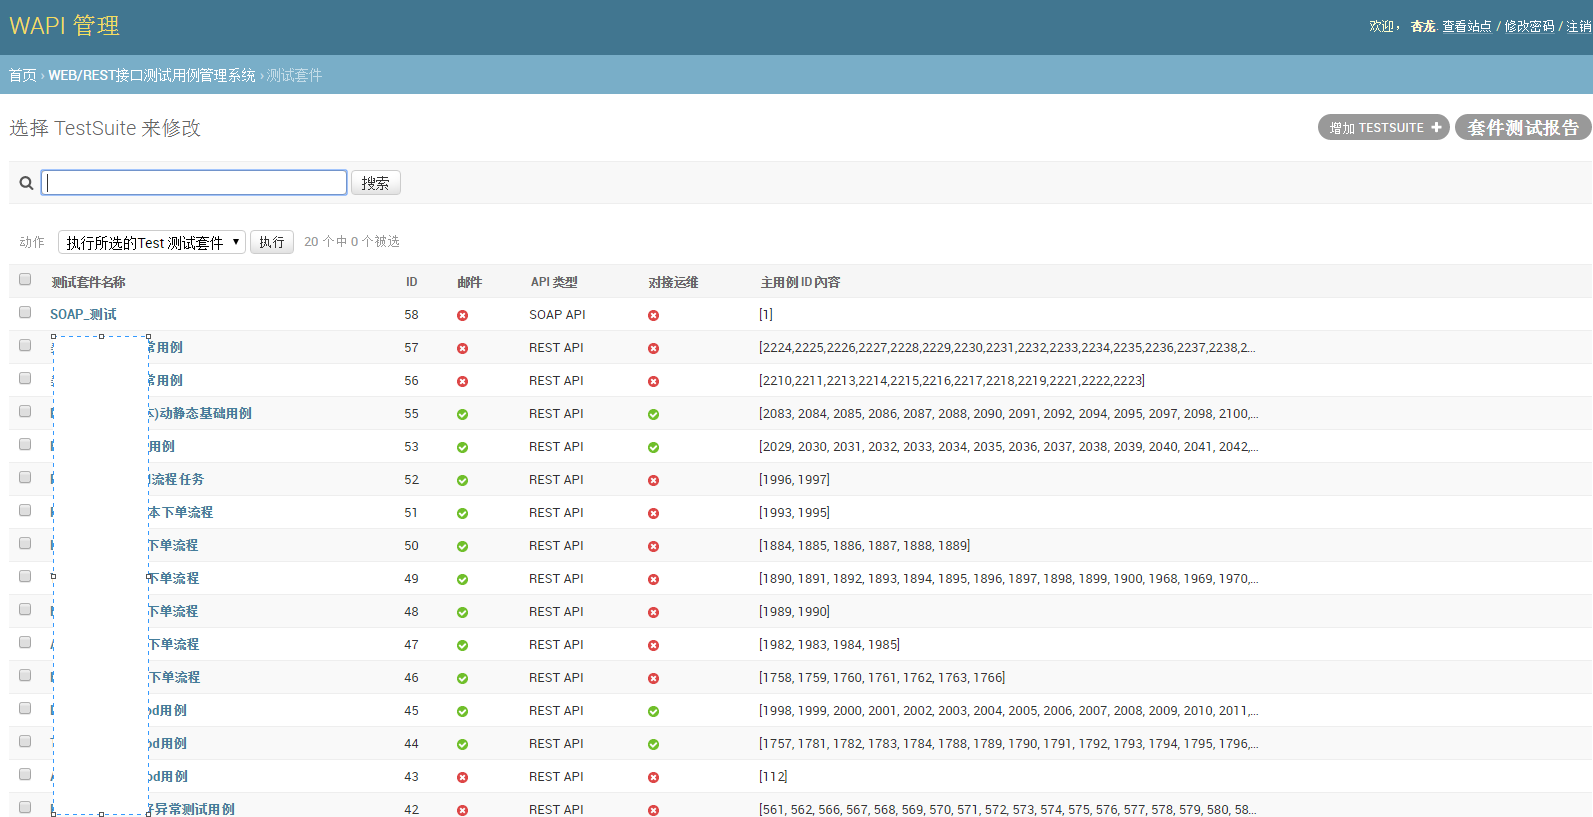Click the 增加 TESTSUITE button
Screen dimensions: 1593x817
[x=1384, y=127]
